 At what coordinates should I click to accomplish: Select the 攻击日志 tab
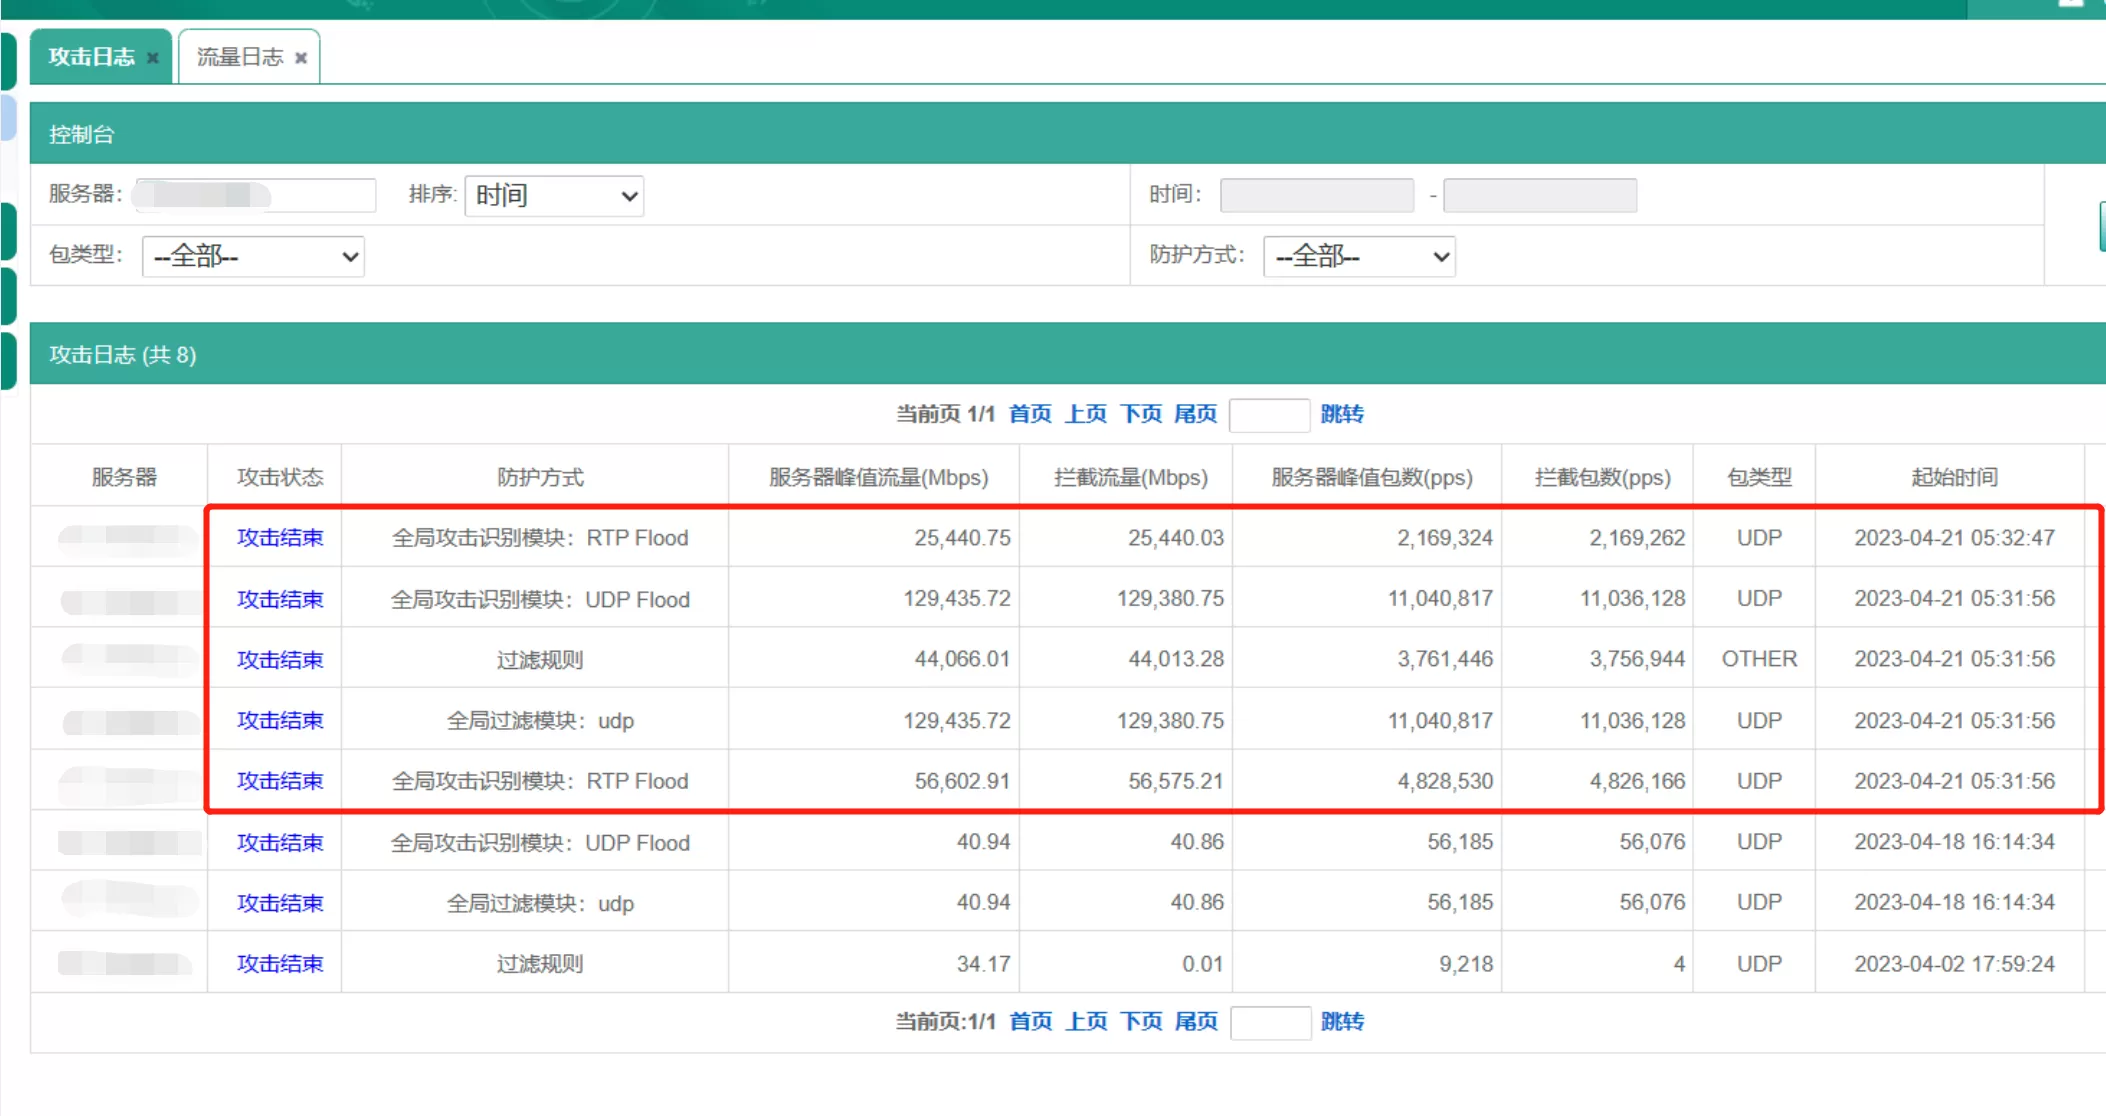click(92, 57)
